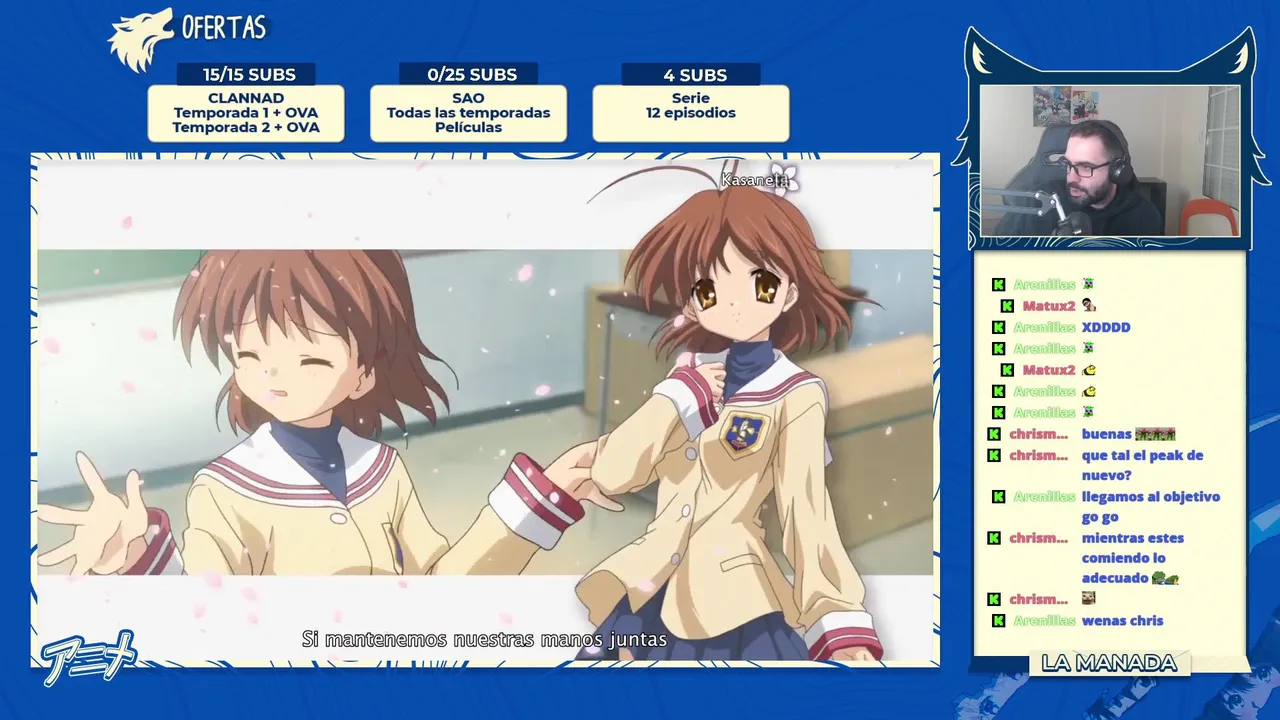
Task: Click Matux2's person emote
Action: (x=1089, y=305)
